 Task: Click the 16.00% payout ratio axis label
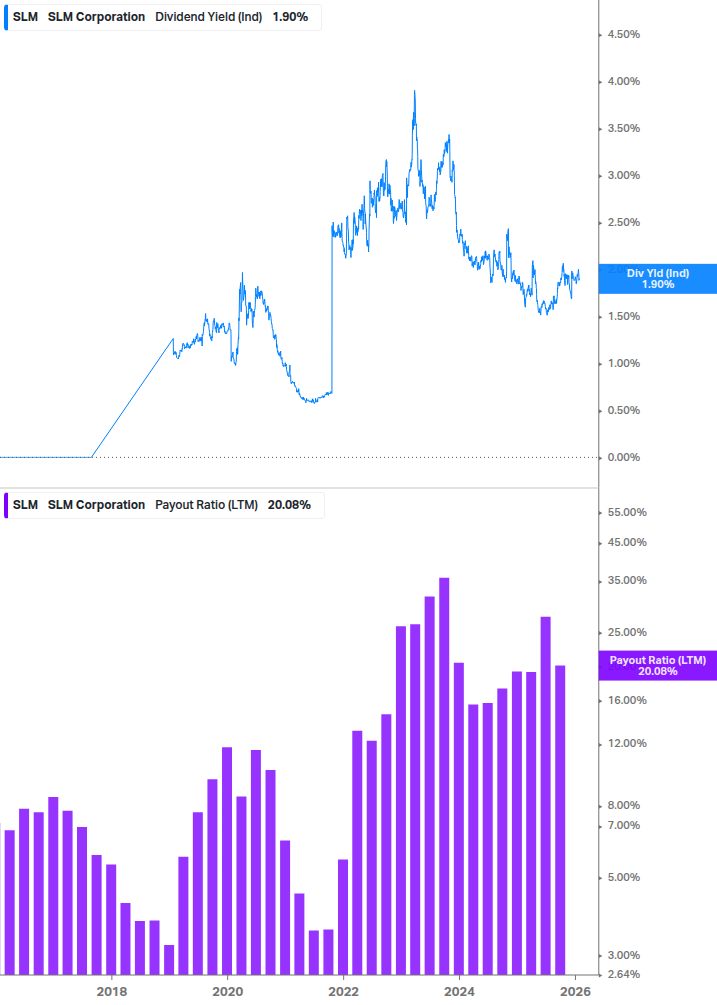click(627, 701)
